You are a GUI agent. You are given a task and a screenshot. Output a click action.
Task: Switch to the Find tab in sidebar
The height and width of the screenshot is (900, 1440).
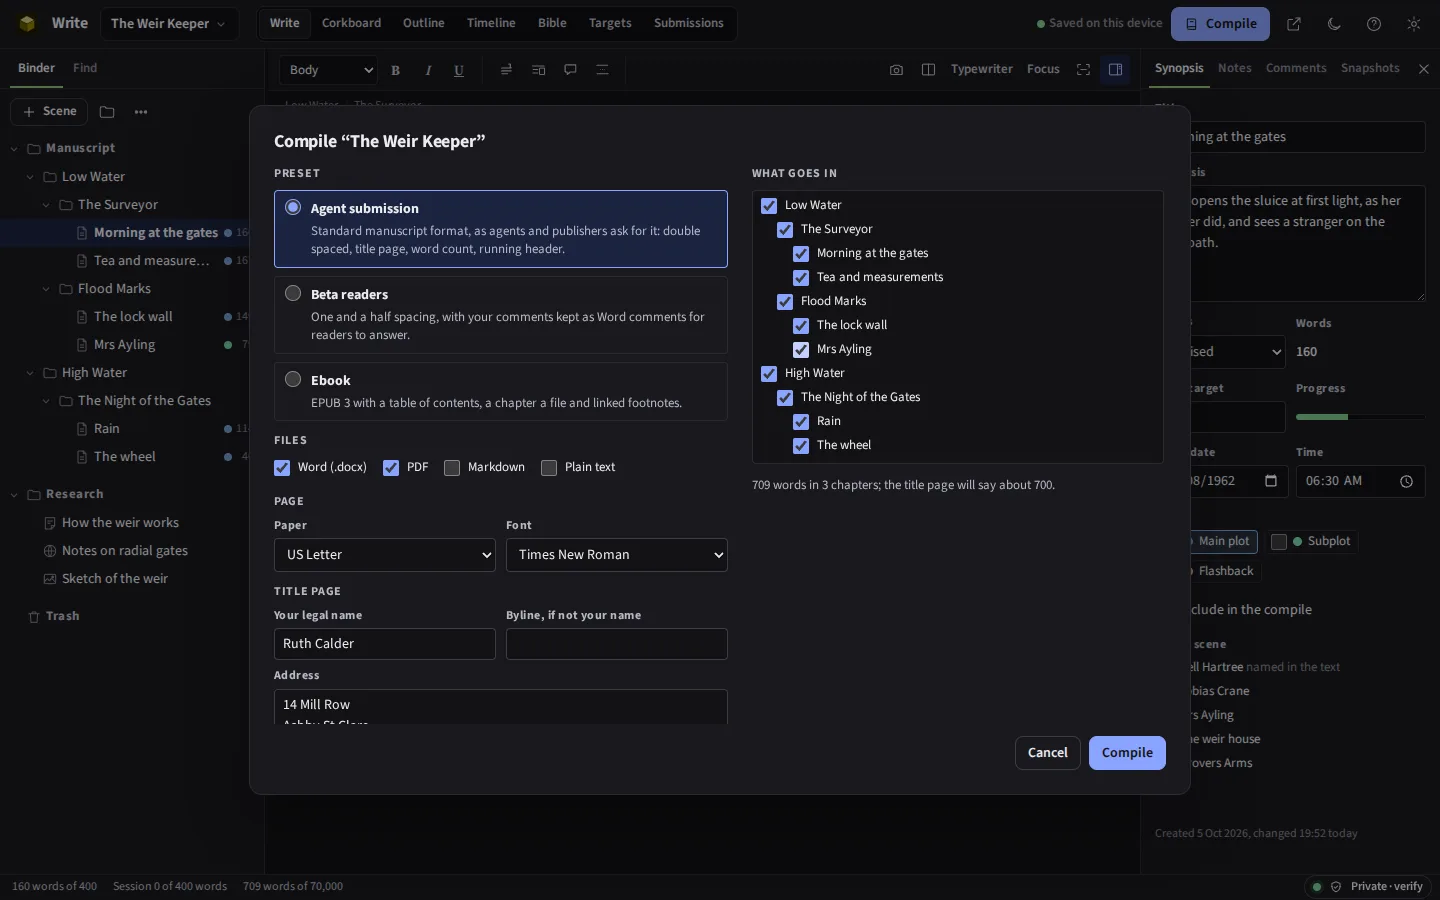85,68
